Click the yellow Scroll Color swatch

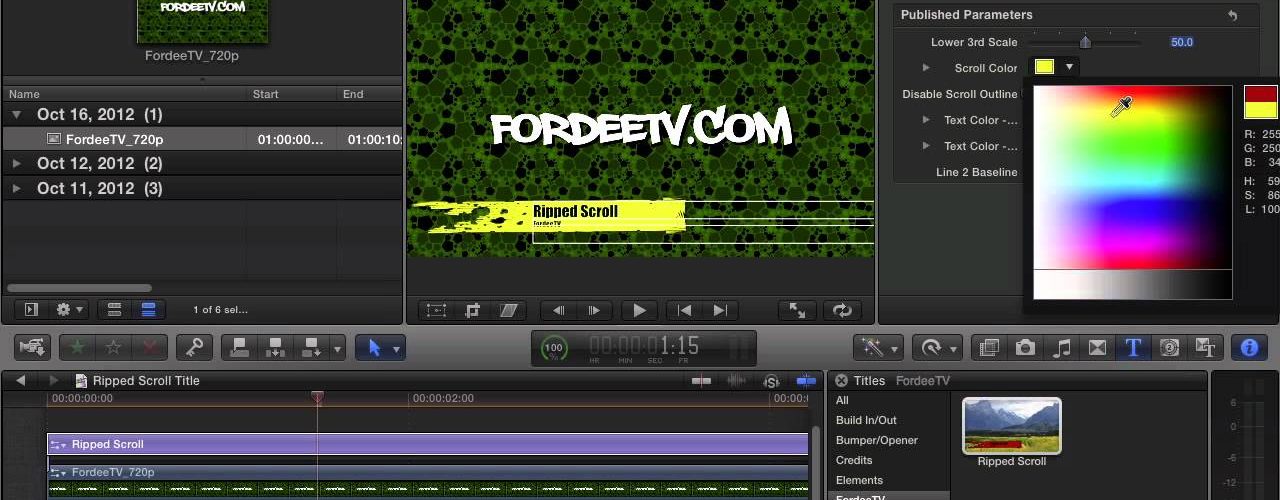click(1044, 67)
